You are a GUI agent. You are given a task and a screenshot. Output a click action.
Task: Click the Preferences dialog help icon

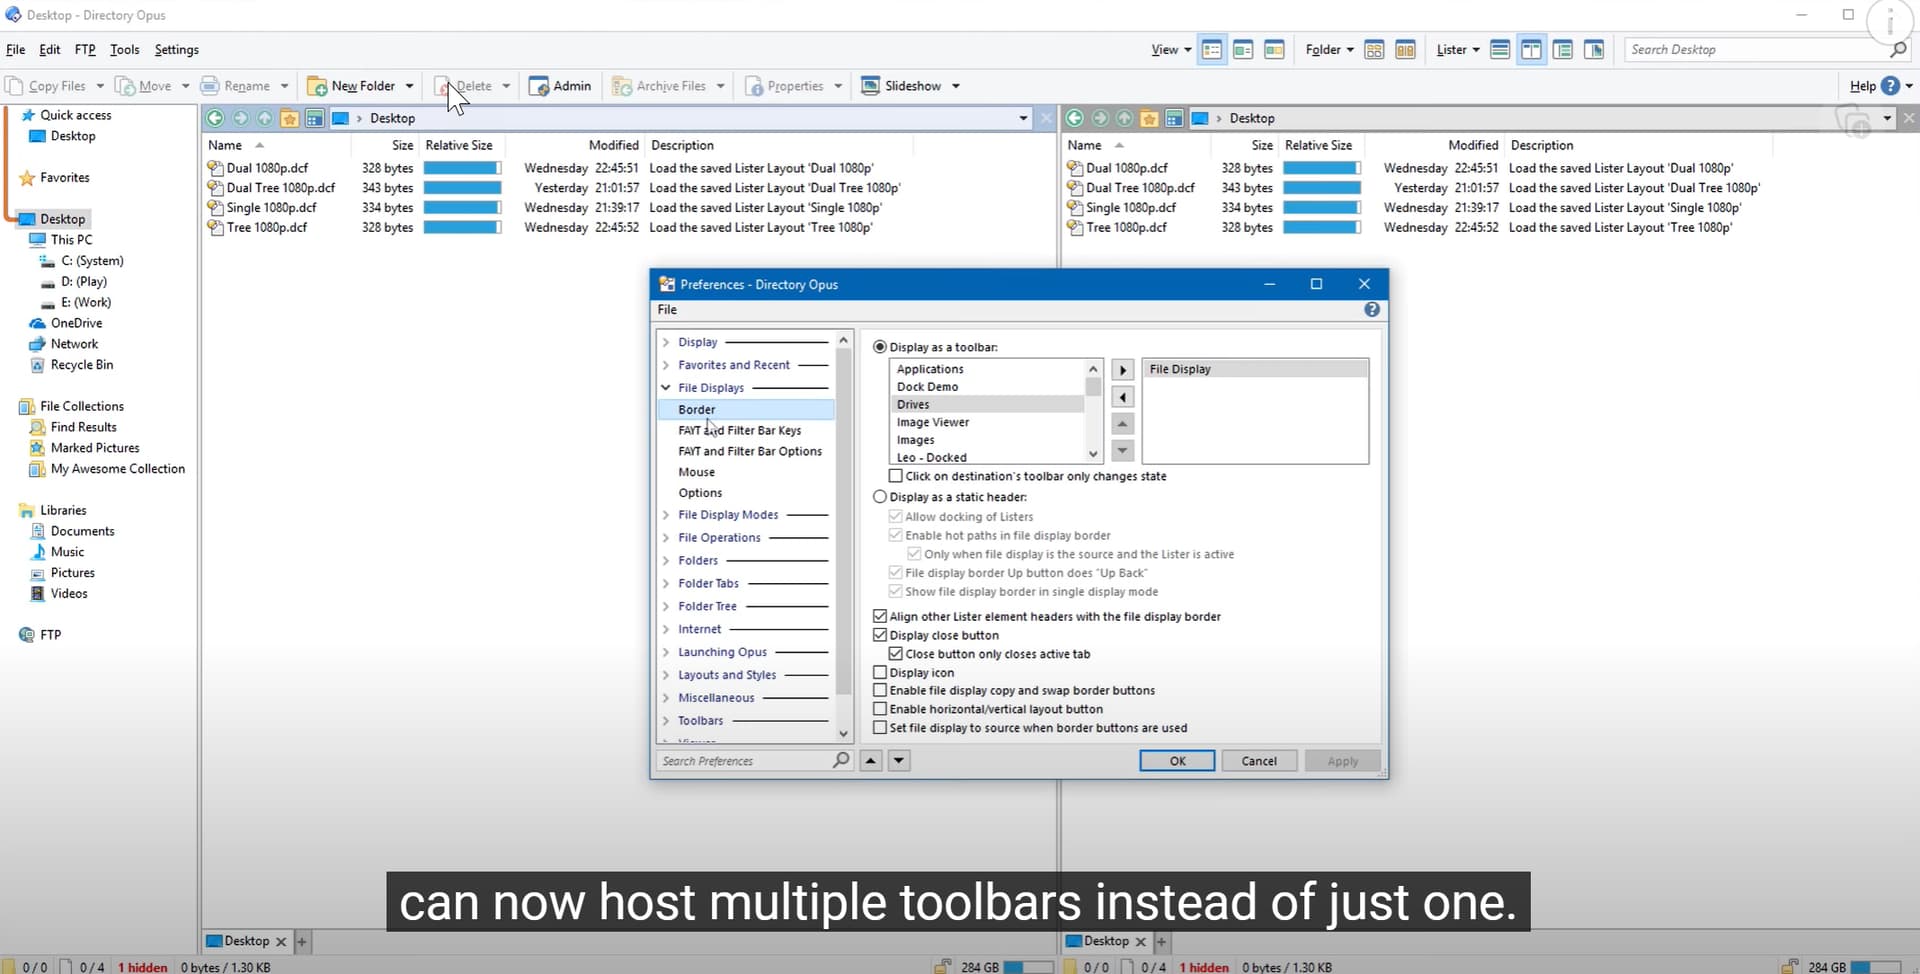point(1372,310)
